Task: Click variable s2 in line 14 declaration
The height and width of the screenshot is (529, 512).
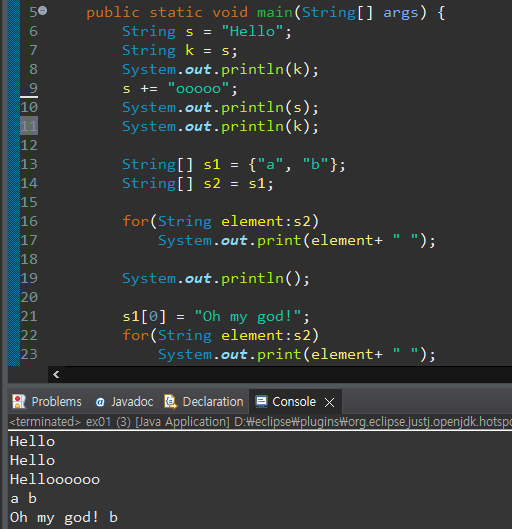Action: click(x=212, y=184)
